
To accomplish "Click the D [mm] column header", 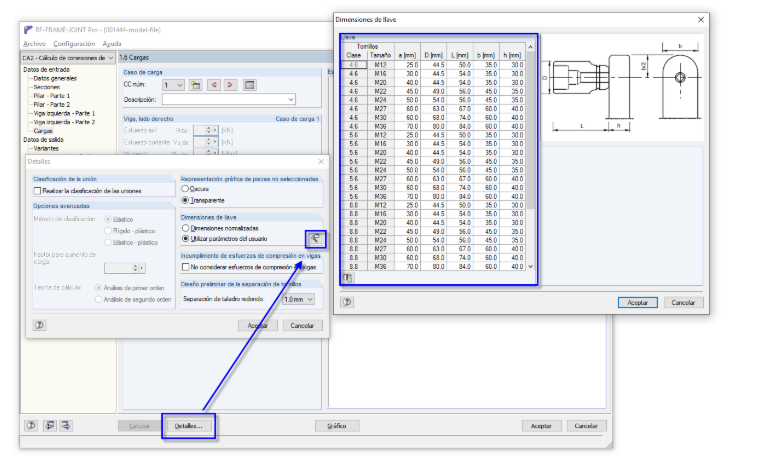I will pyautogui.click(x=433, y=55).
